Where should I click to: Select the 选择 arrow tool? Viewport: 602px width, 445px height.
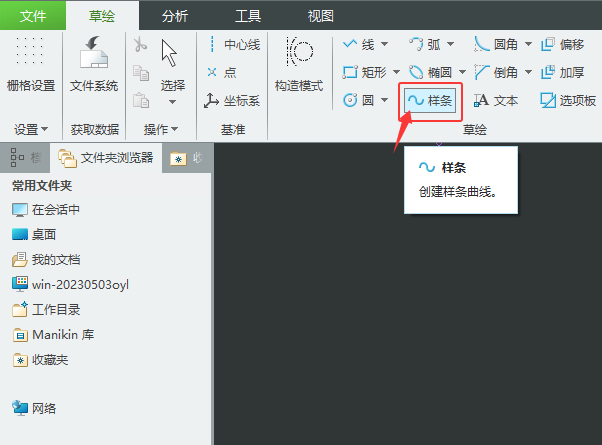pyautogui.click(x=172, y=65)
